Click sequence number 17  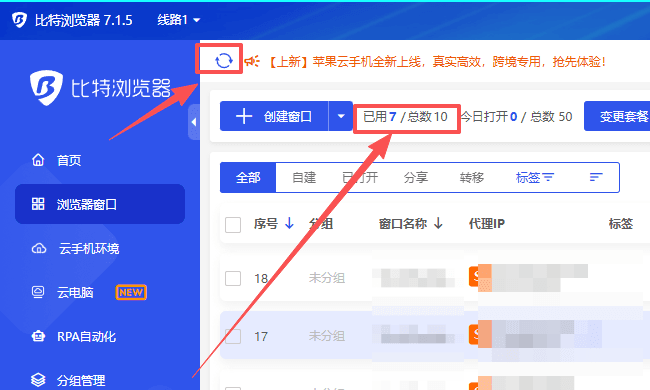[261, 337]
